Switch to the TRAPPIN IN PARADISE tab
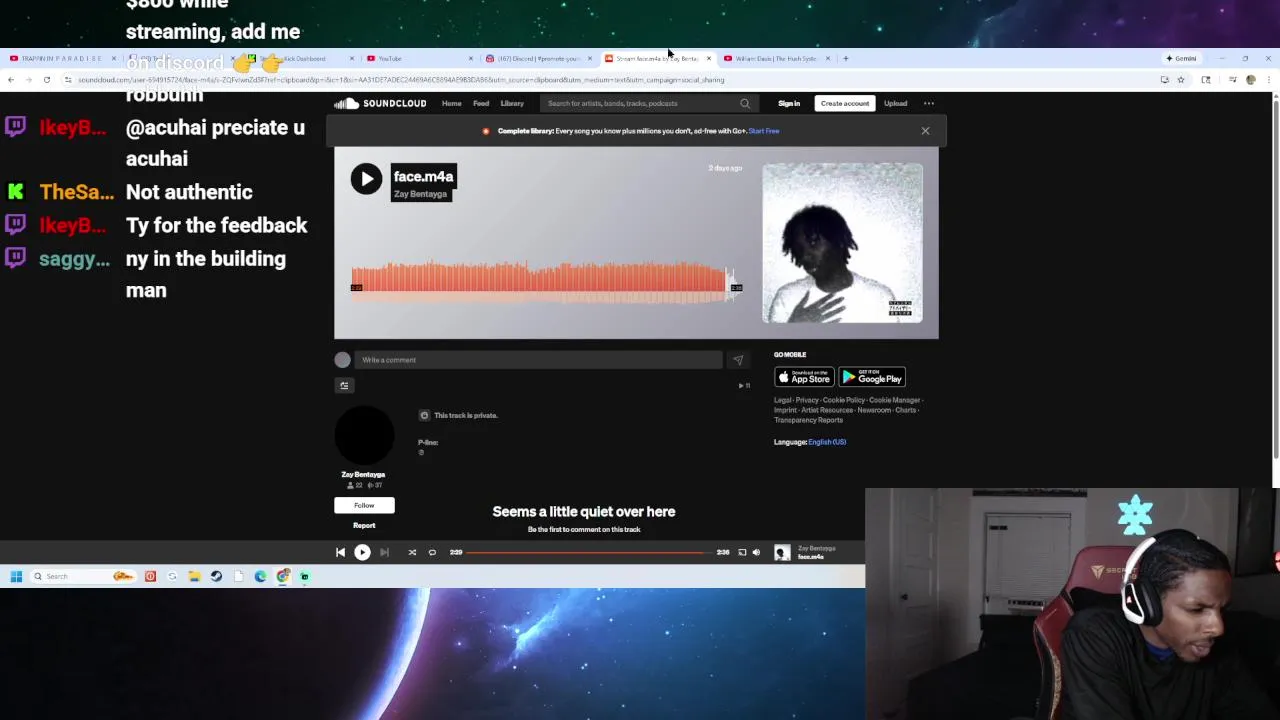 [60, 58]
